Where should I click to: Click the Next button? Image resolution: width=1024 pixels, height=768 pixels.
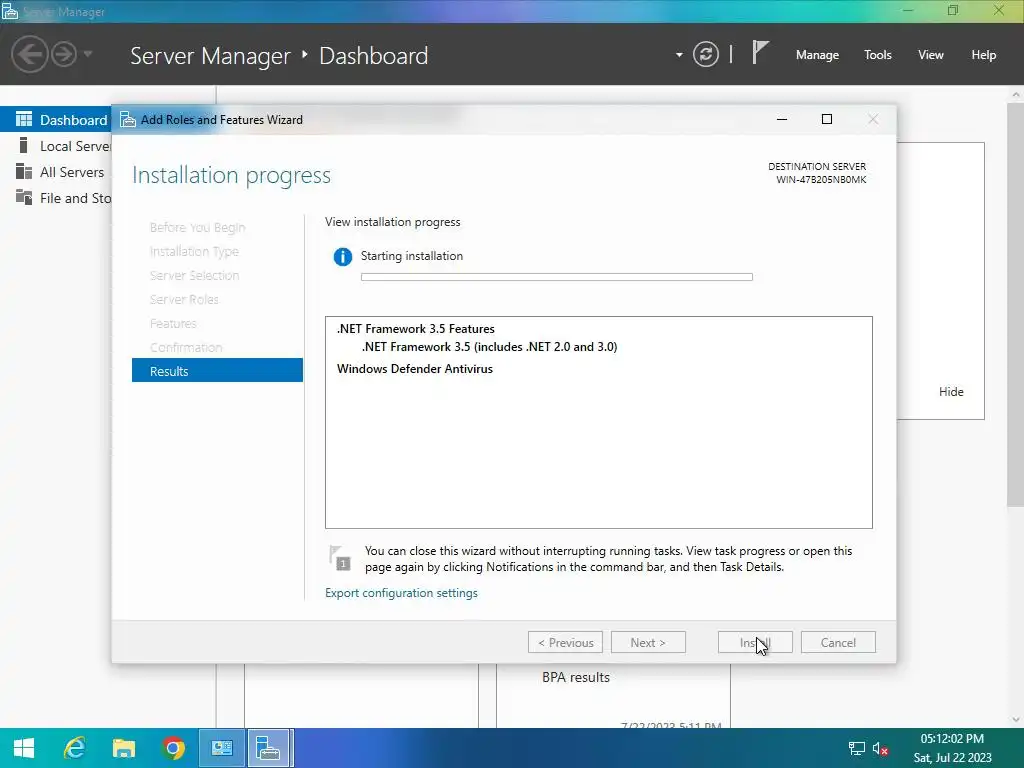click(648, 643)
